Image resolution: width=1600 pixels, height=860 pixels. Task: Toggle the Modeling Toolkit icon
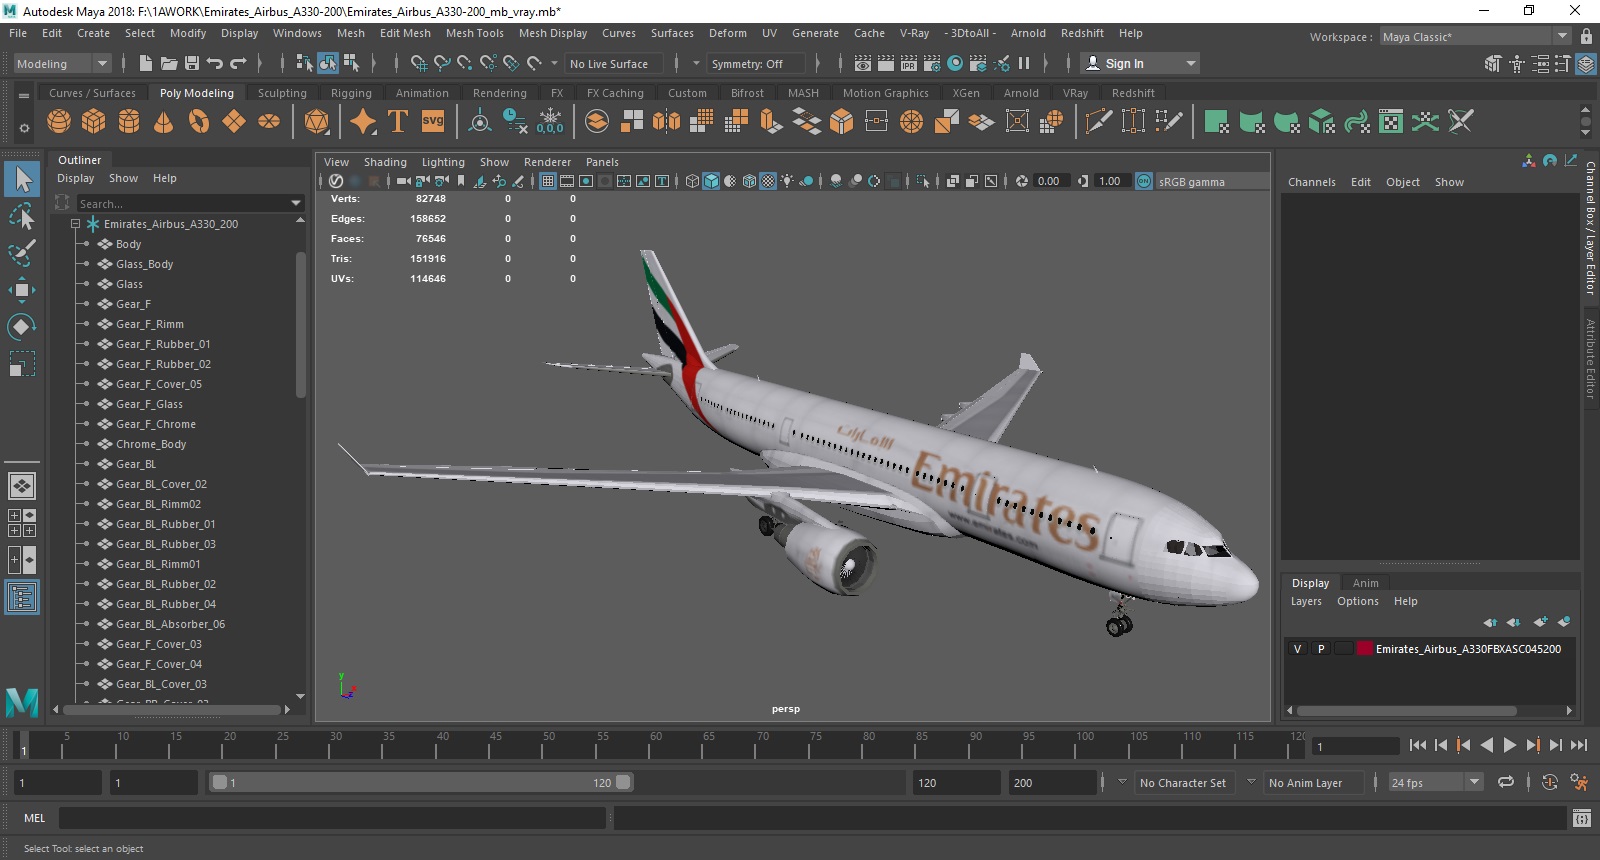click(x=1493, y=63)
